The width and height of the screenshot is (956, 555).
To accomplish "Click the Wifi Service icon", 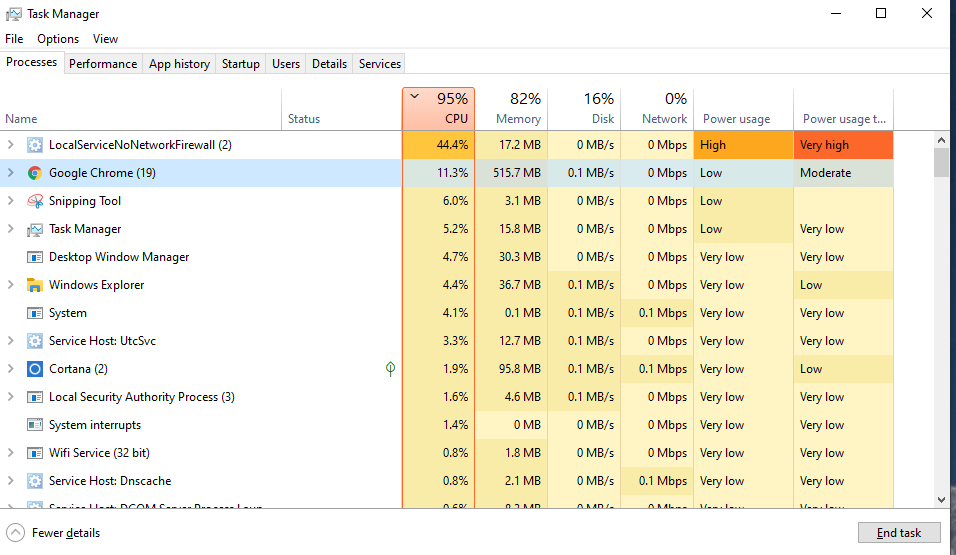I will click(35, 453).
